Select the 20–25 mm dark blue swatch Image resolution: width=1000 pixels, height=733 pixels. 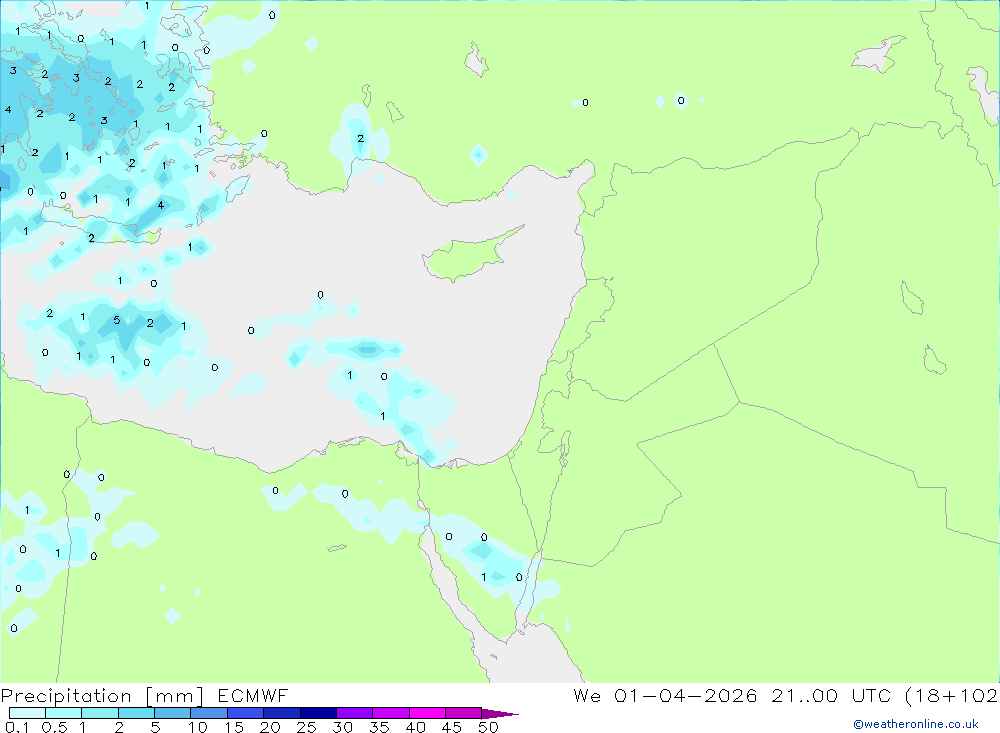pyautogui.click(x=281, y=713)
